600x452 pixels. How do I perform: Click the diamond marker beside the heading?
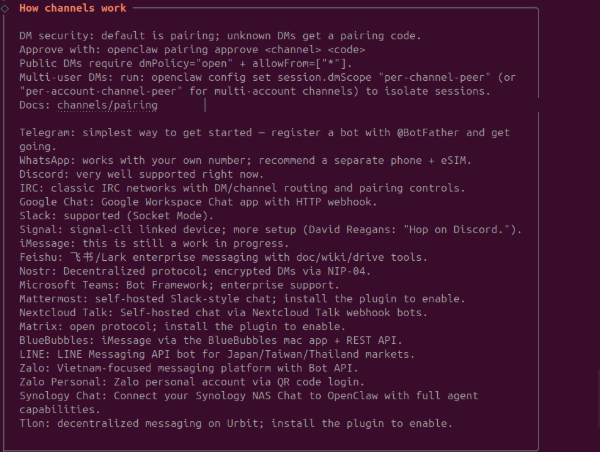click(6, 9)
